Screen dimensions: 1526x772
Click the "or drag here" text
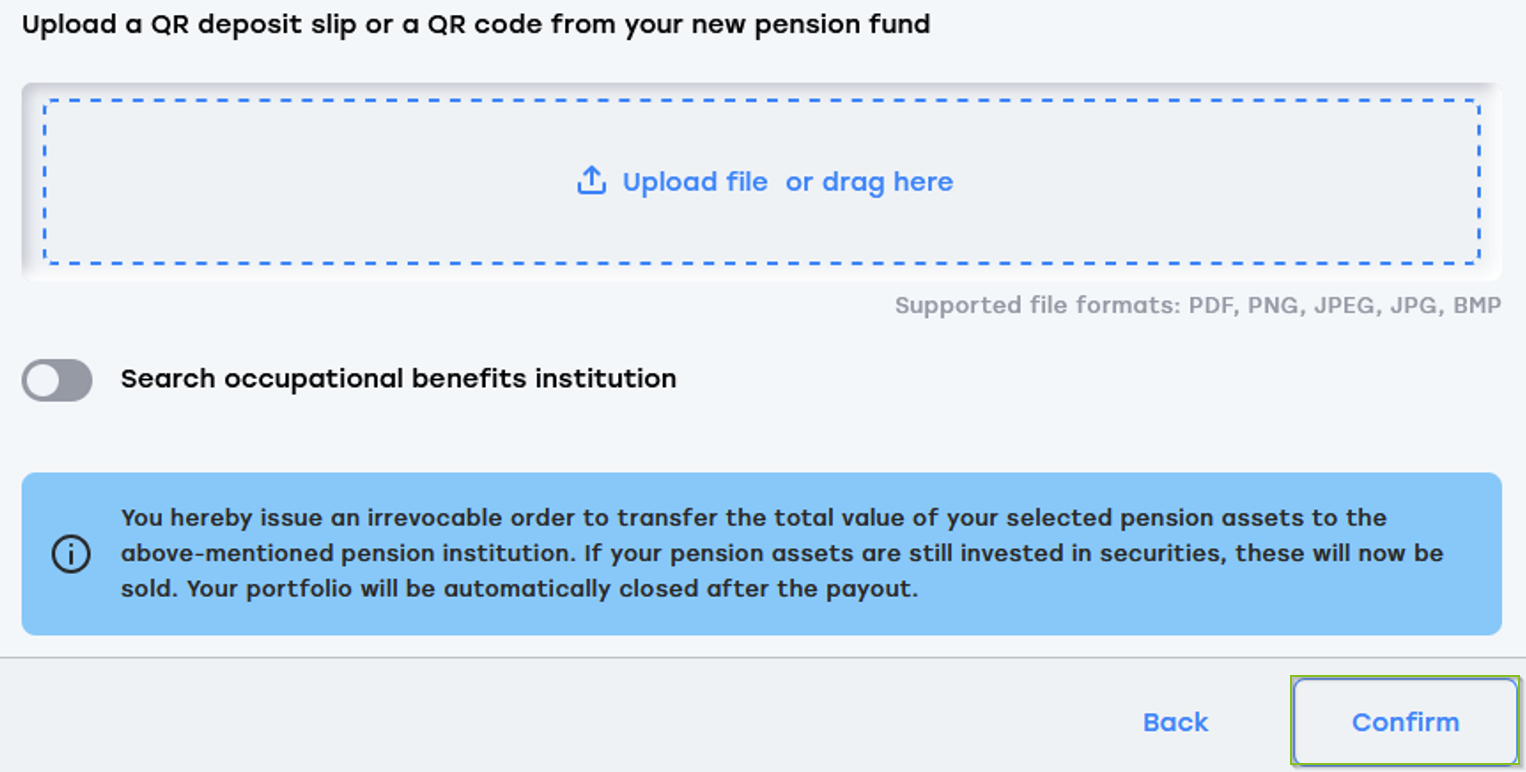pos(869,182)
